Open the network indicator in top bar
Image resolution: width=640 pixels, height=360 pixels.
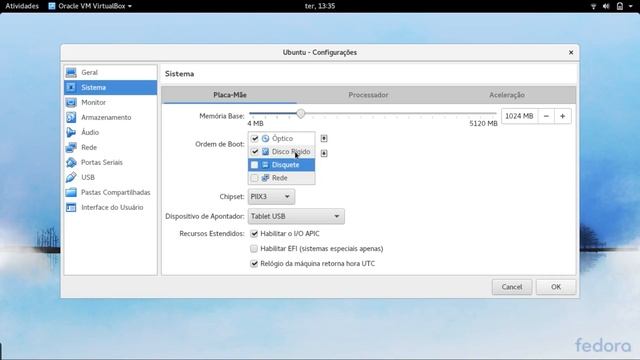pos(593,6)
